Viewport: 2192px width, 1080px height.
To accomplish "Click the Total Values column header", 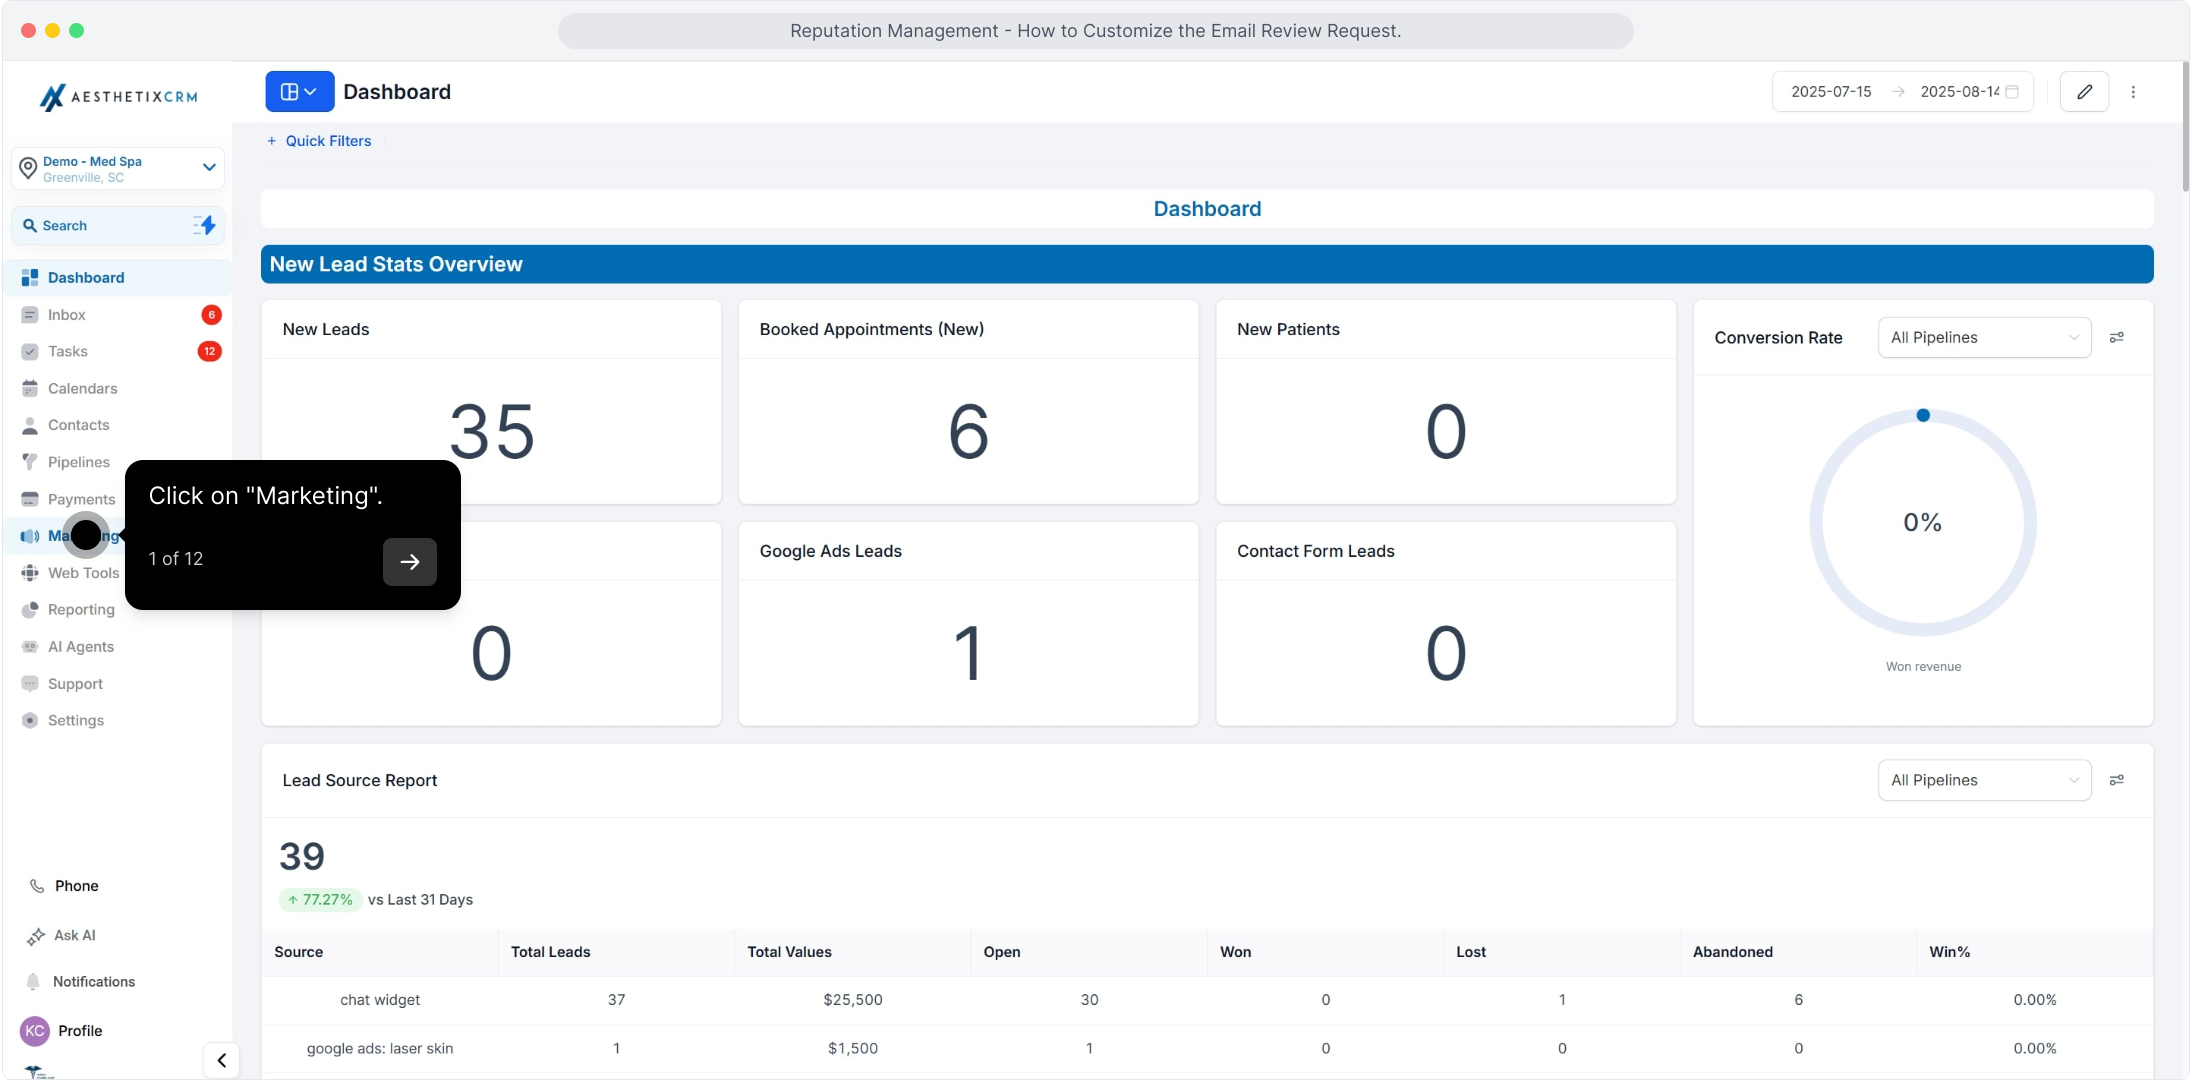I will click(790, 952).
